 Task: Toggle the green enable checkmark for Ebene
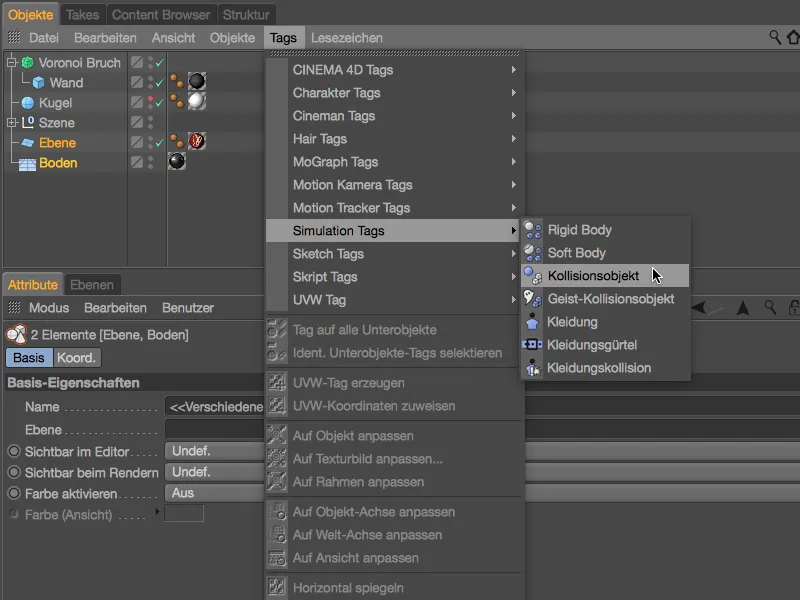[160, 143]
